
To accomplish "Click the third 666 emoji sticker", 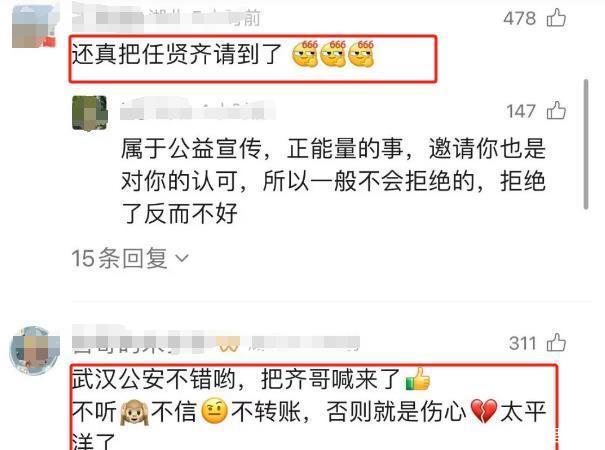I will 361,54.
